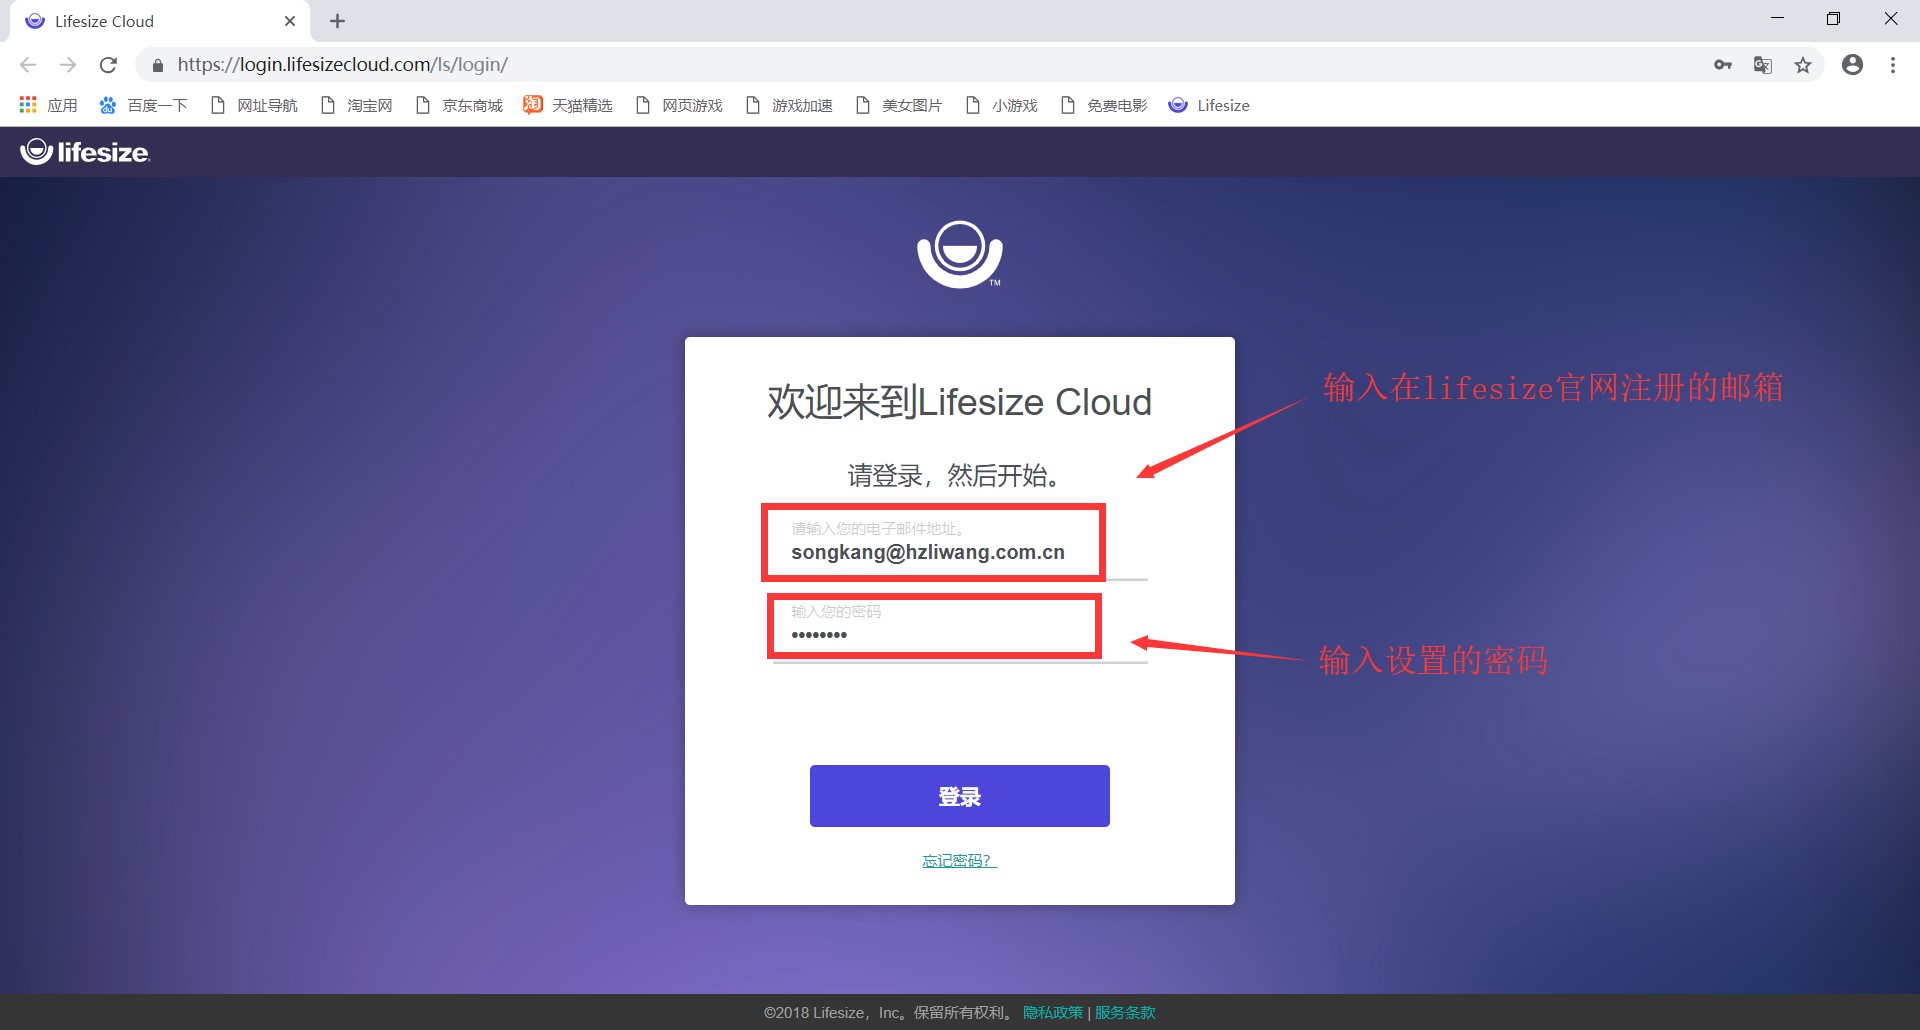
Task: Click the email address input field
Action: (x=960, y=545)
